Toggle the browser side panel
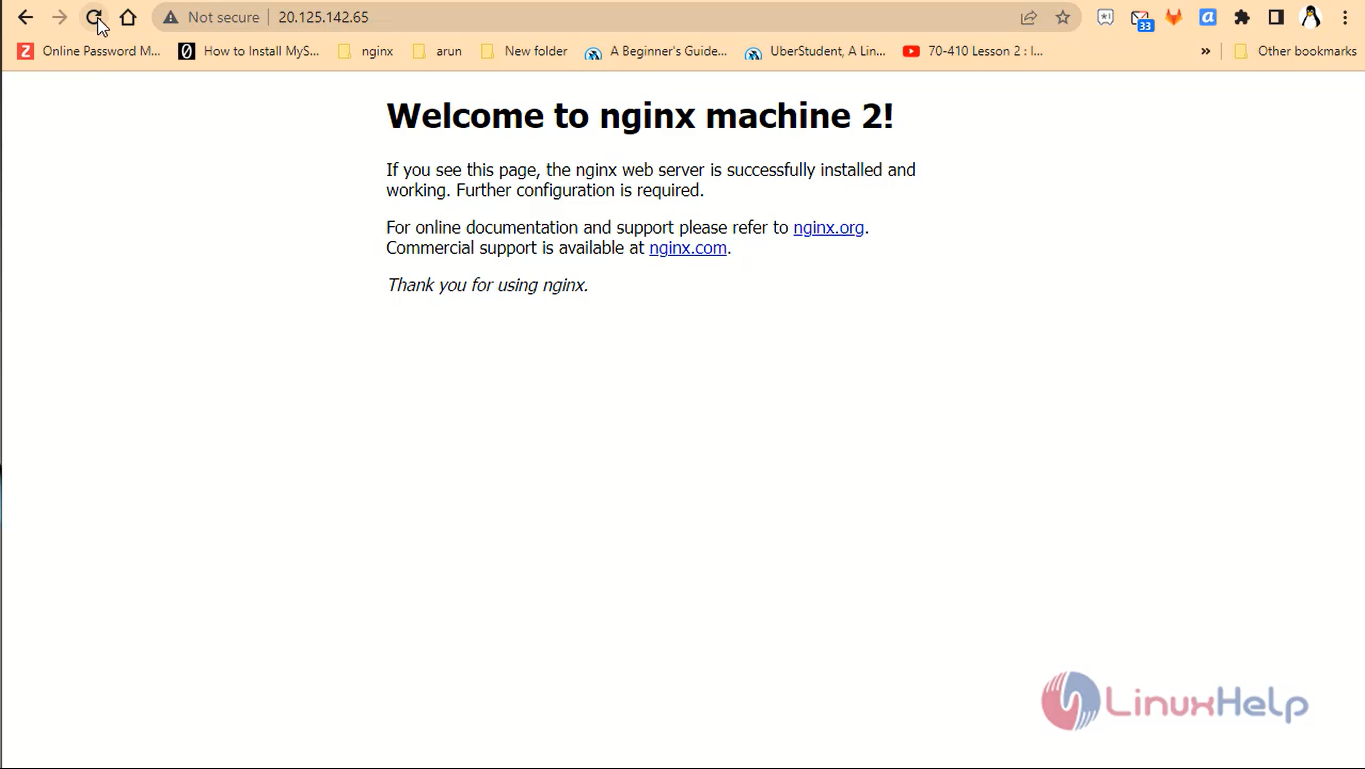Screen dimensions: 1365x769 [x=1276, y=17]
